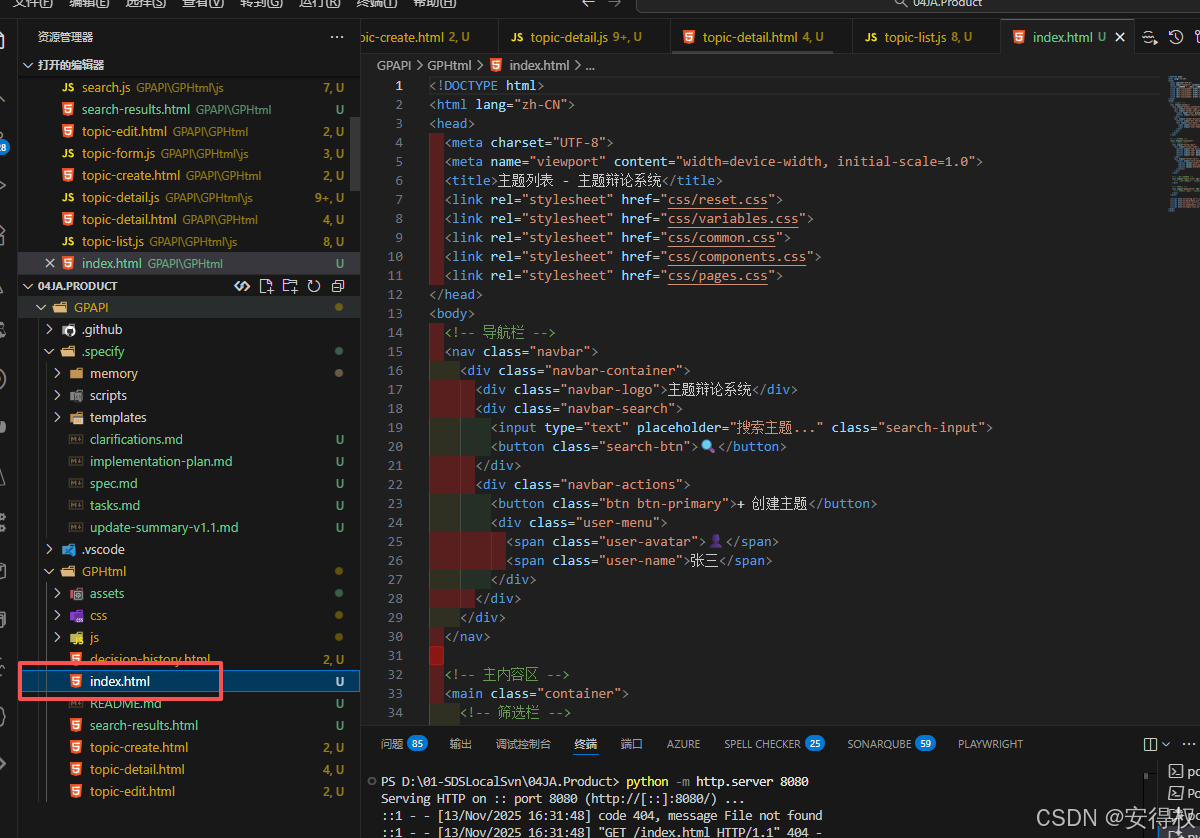Select the first terminal instance icon

[x=1177, y=771]
